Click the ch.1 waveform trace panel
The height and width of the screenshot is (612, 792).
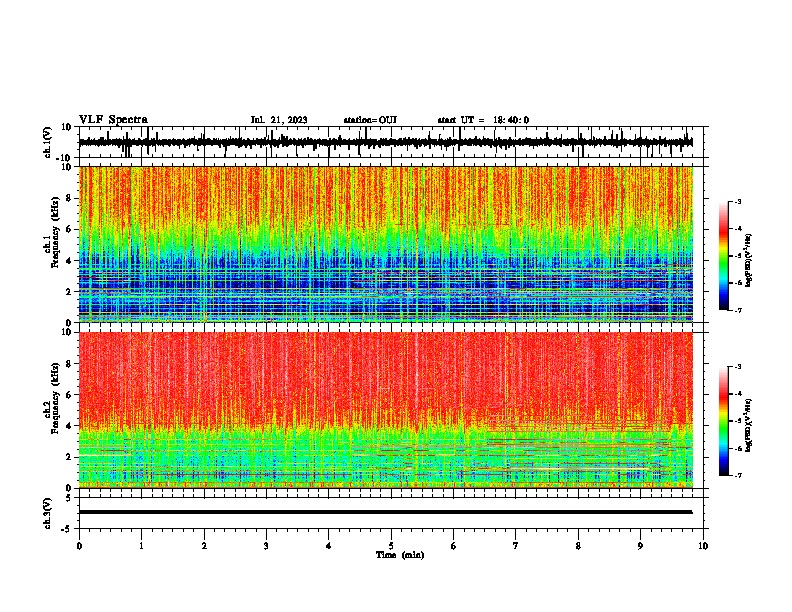(x=391, y=142)
